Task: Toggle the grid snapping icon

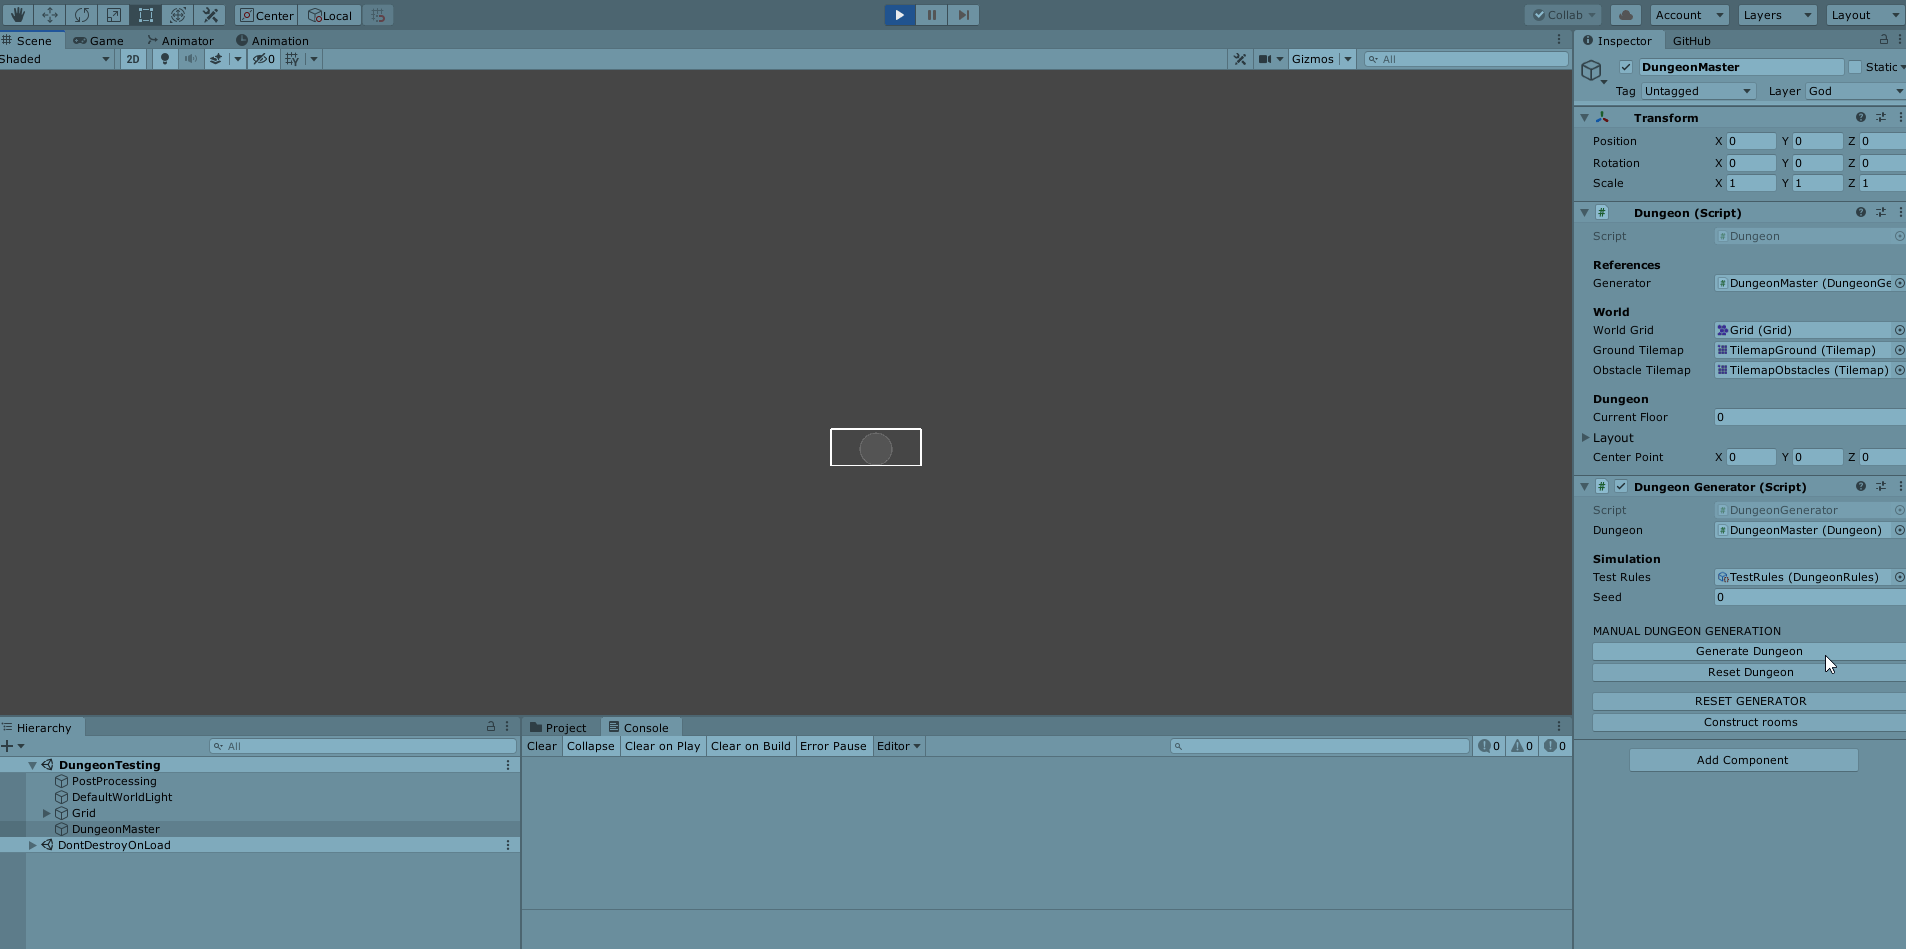Action: click(378, 15)
